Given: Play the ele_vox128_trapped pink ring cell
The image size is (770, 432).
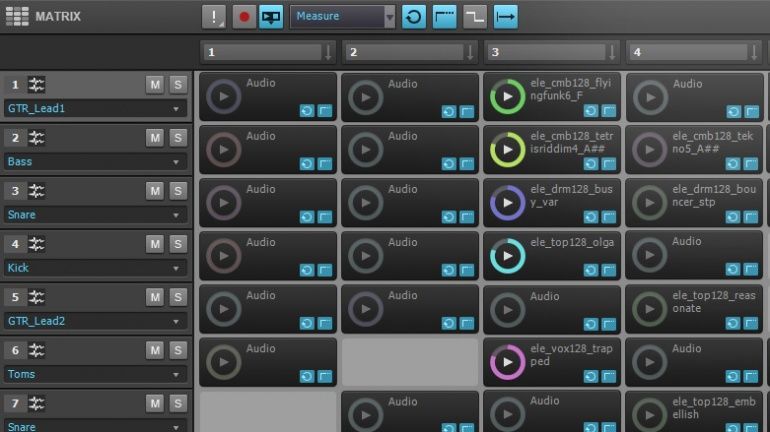Looking at the screenshot, I should [x=508, y=362].
